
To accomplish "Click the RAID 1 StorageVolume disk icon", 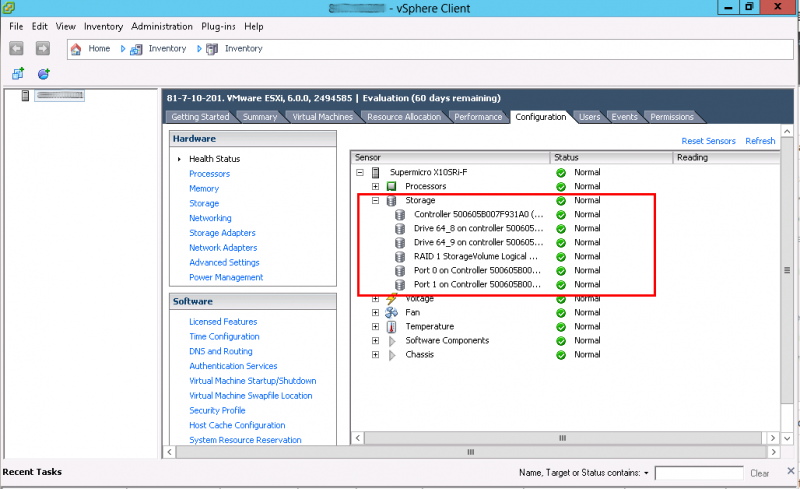I will coord(400,257).
